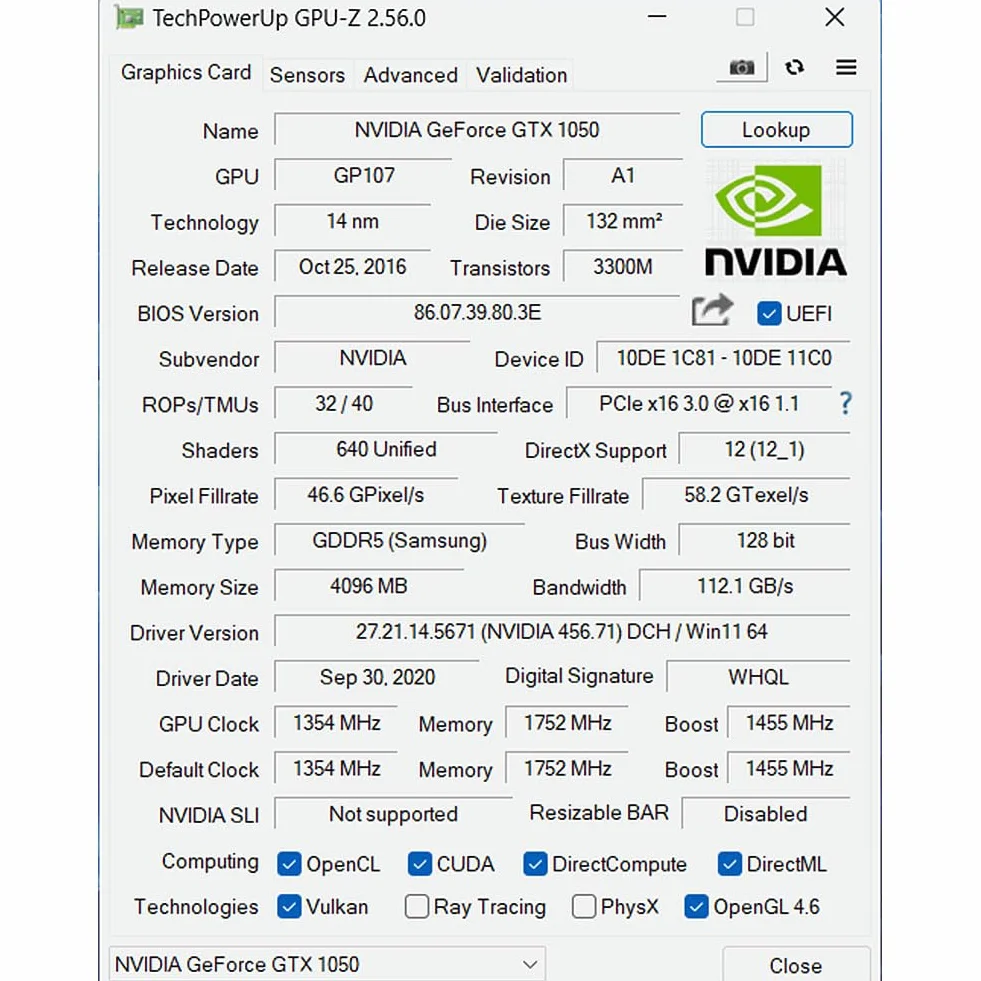981x981 pixels.
Task: Click the Revision field showing A1
Action: coord(623,176)
